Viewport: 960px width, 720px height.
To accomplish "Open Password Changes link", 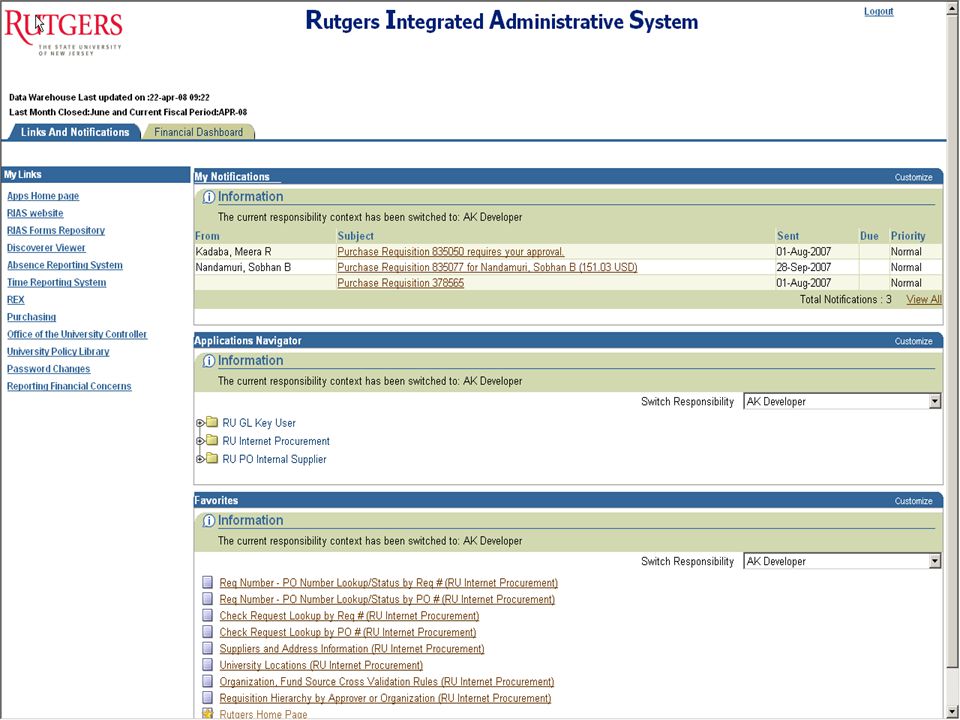I will click(x=48, y=369).
